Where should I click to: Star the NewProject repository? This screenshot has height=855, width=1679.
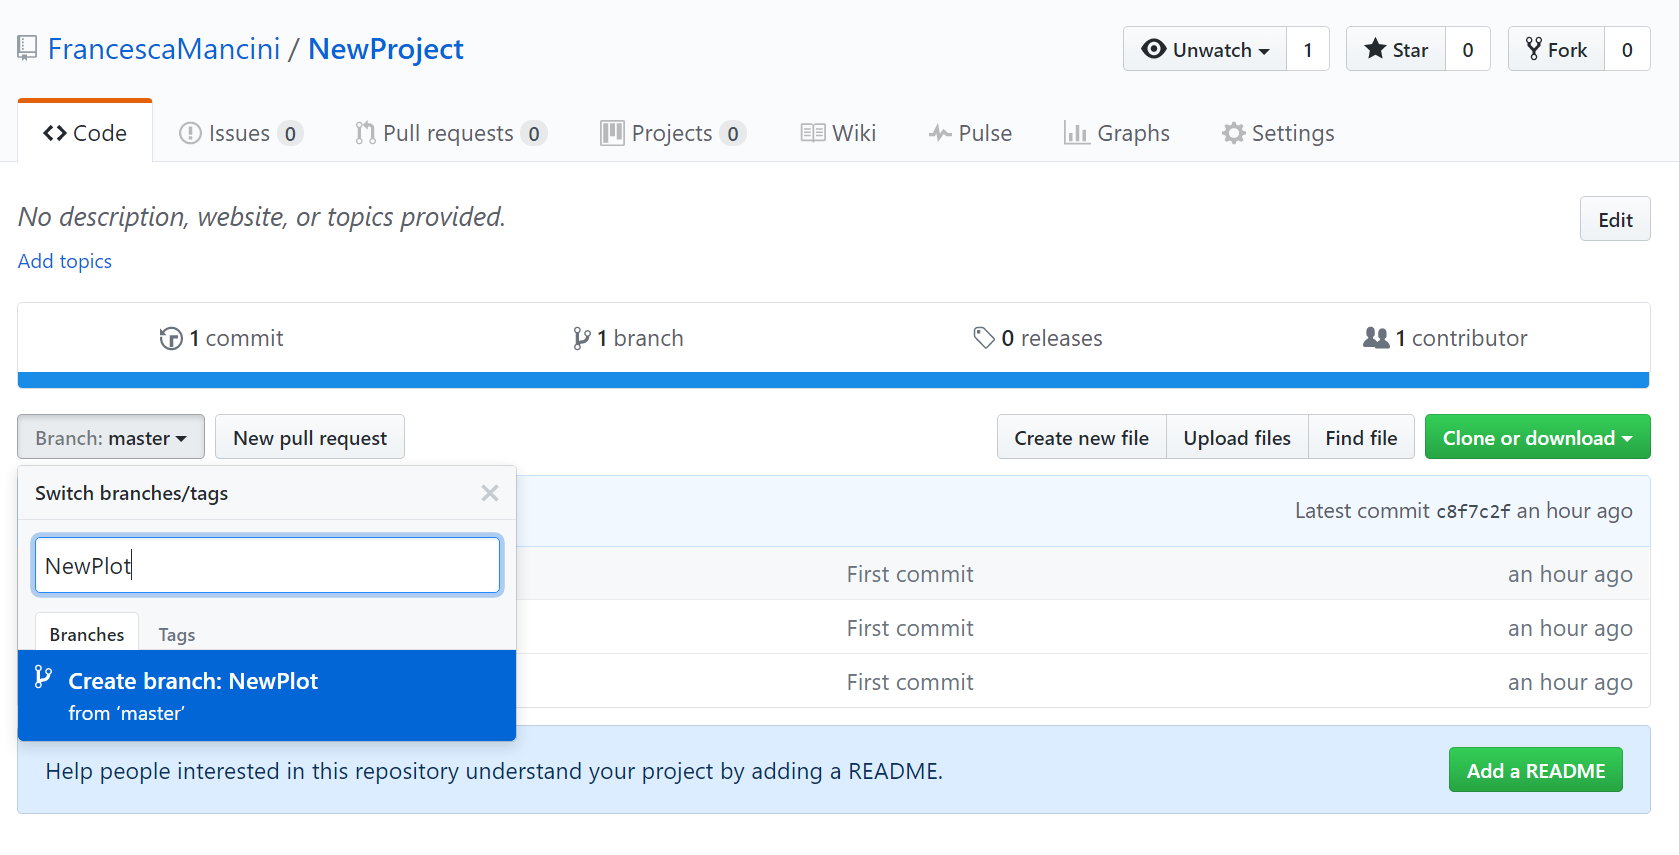pos(1396,49)
